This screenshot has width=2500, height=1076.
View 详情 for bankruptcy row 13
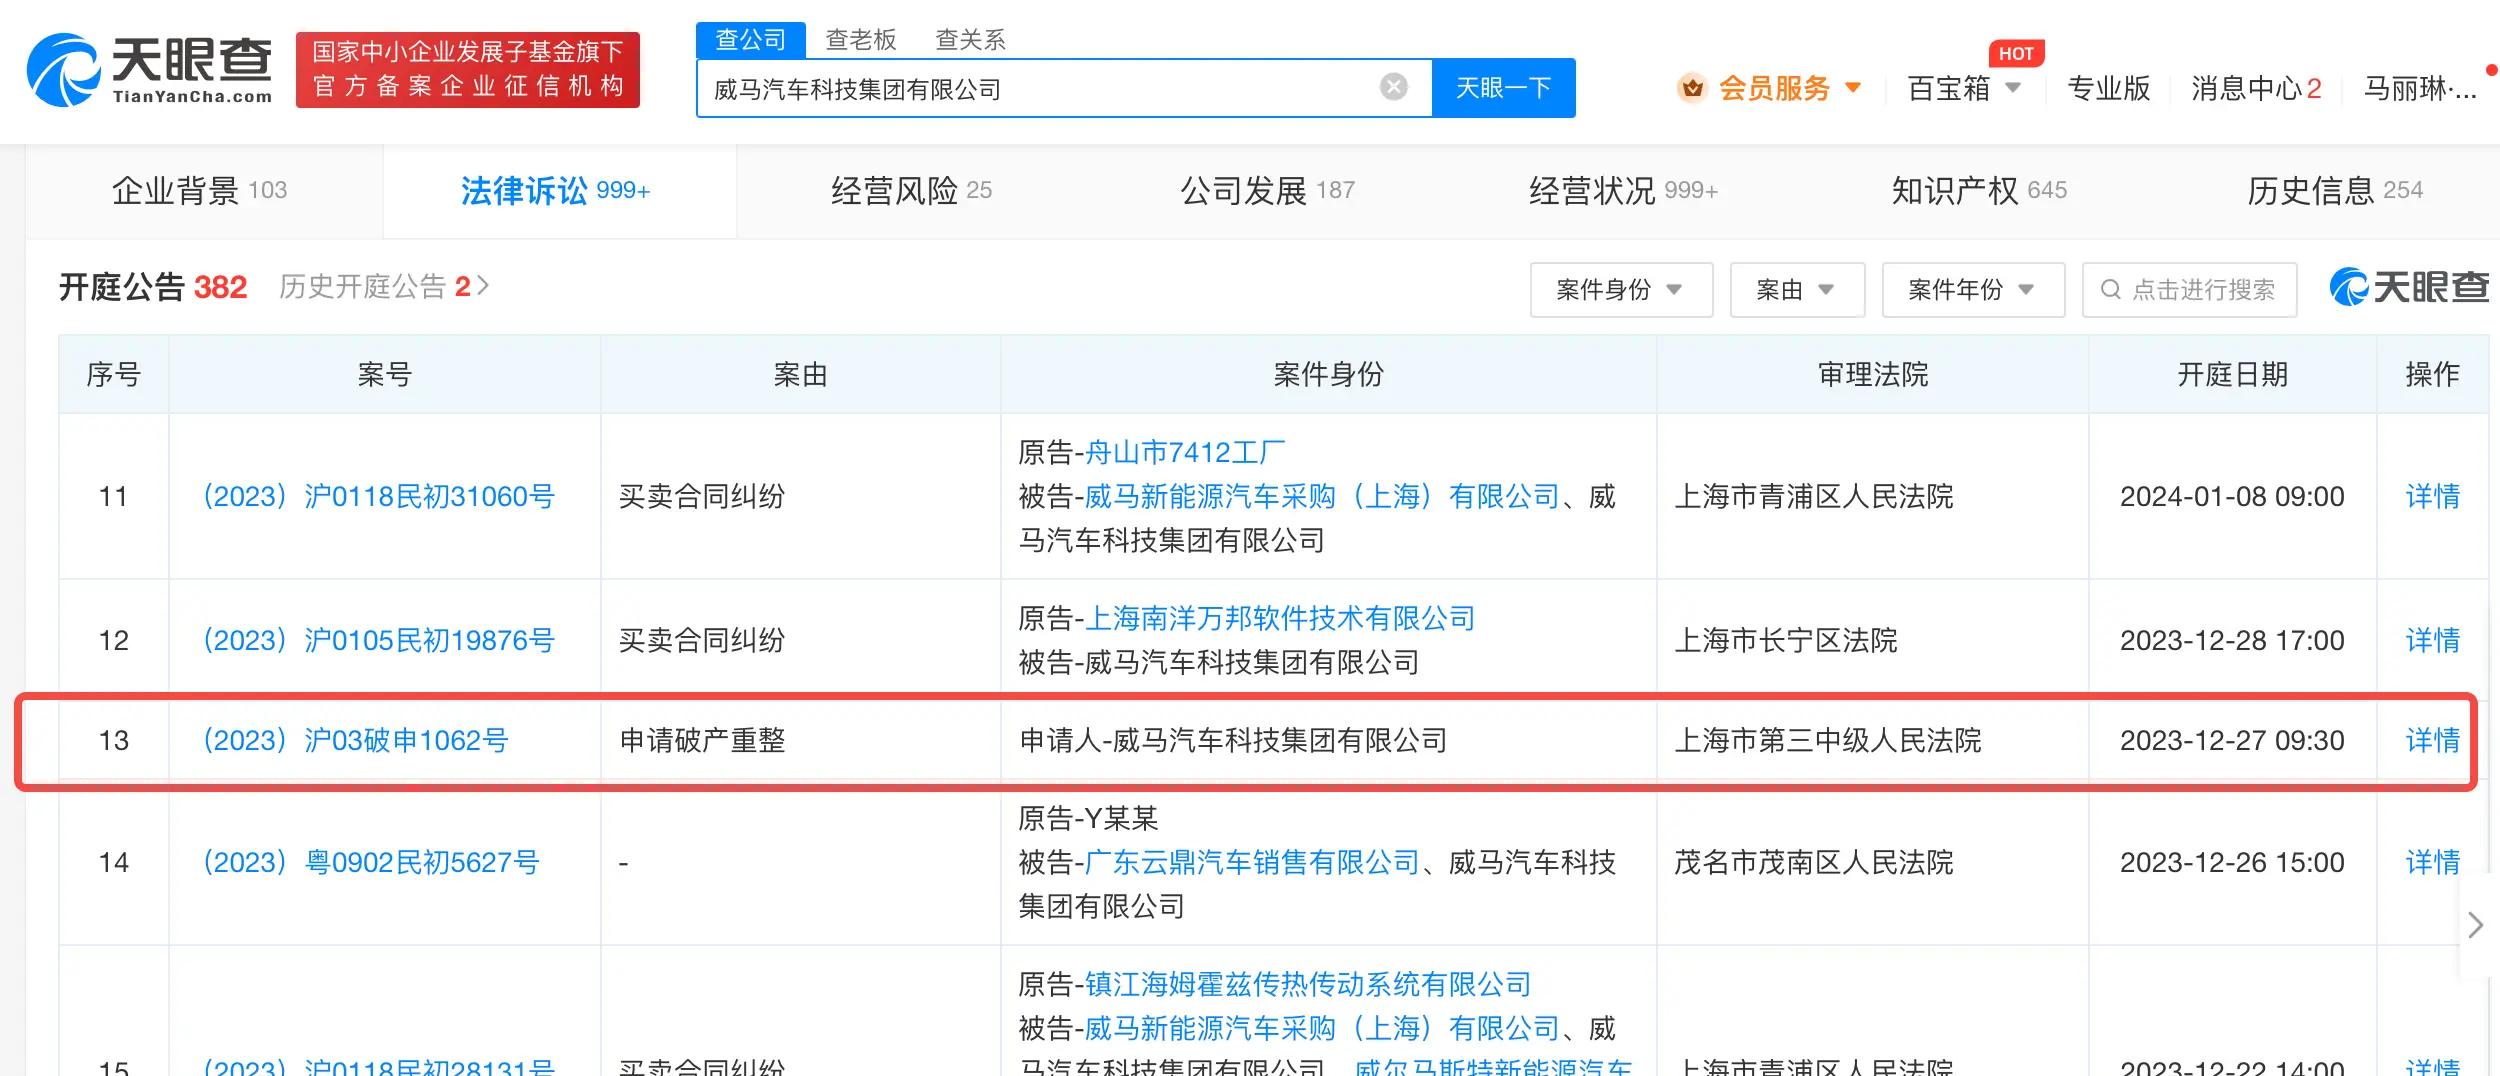2432,740
